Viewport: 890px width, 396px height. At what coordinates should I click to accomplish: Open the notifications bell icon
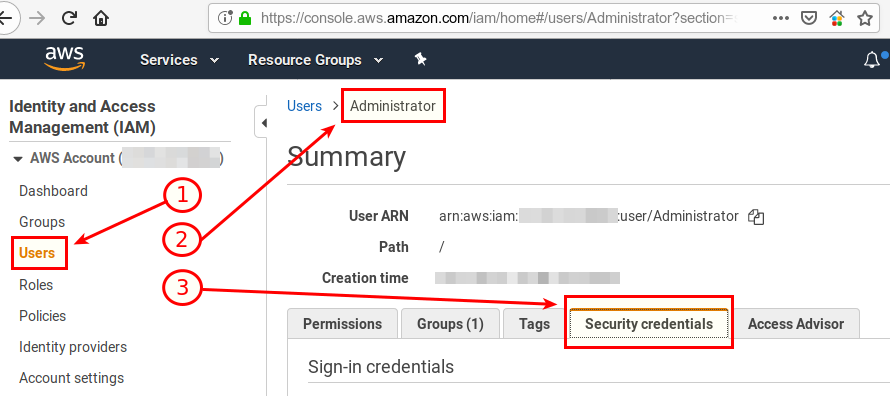(872, 60)
